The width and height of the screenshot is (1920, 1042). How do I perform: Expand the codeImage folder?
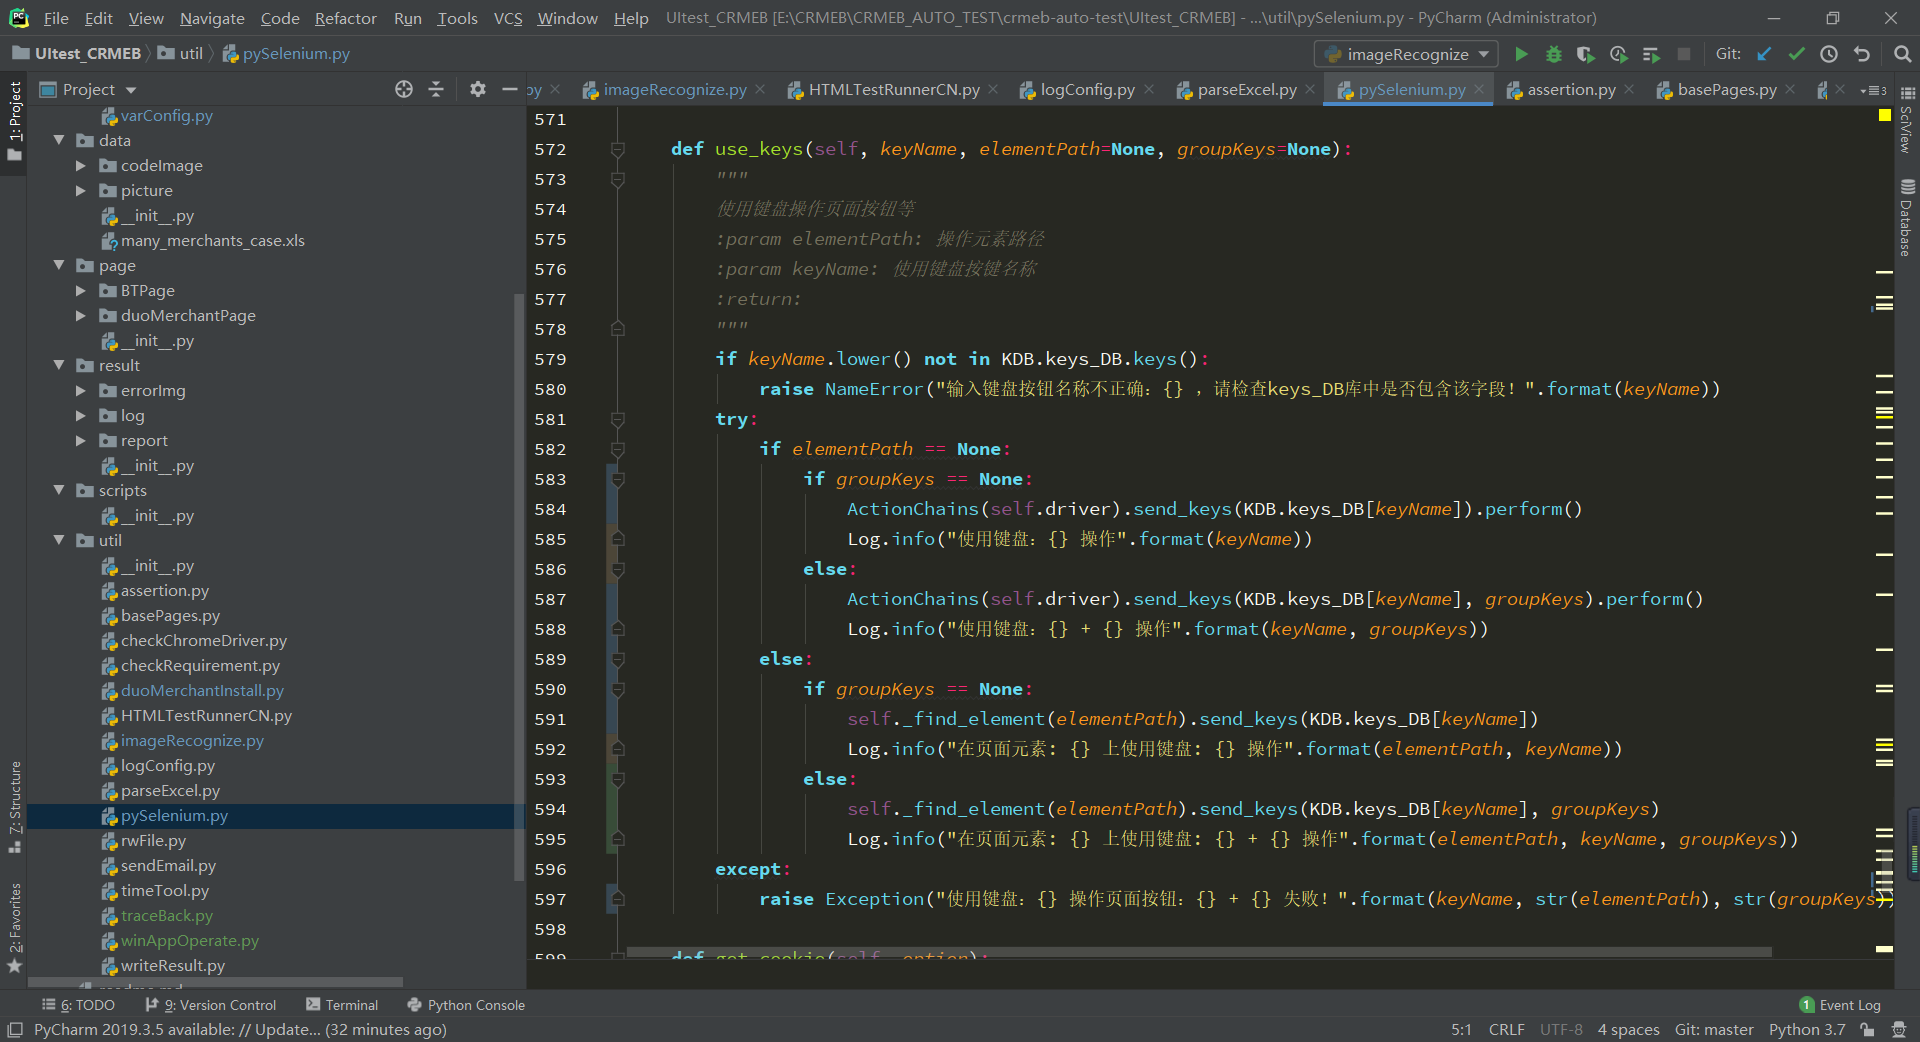click(x=81, y=166)
